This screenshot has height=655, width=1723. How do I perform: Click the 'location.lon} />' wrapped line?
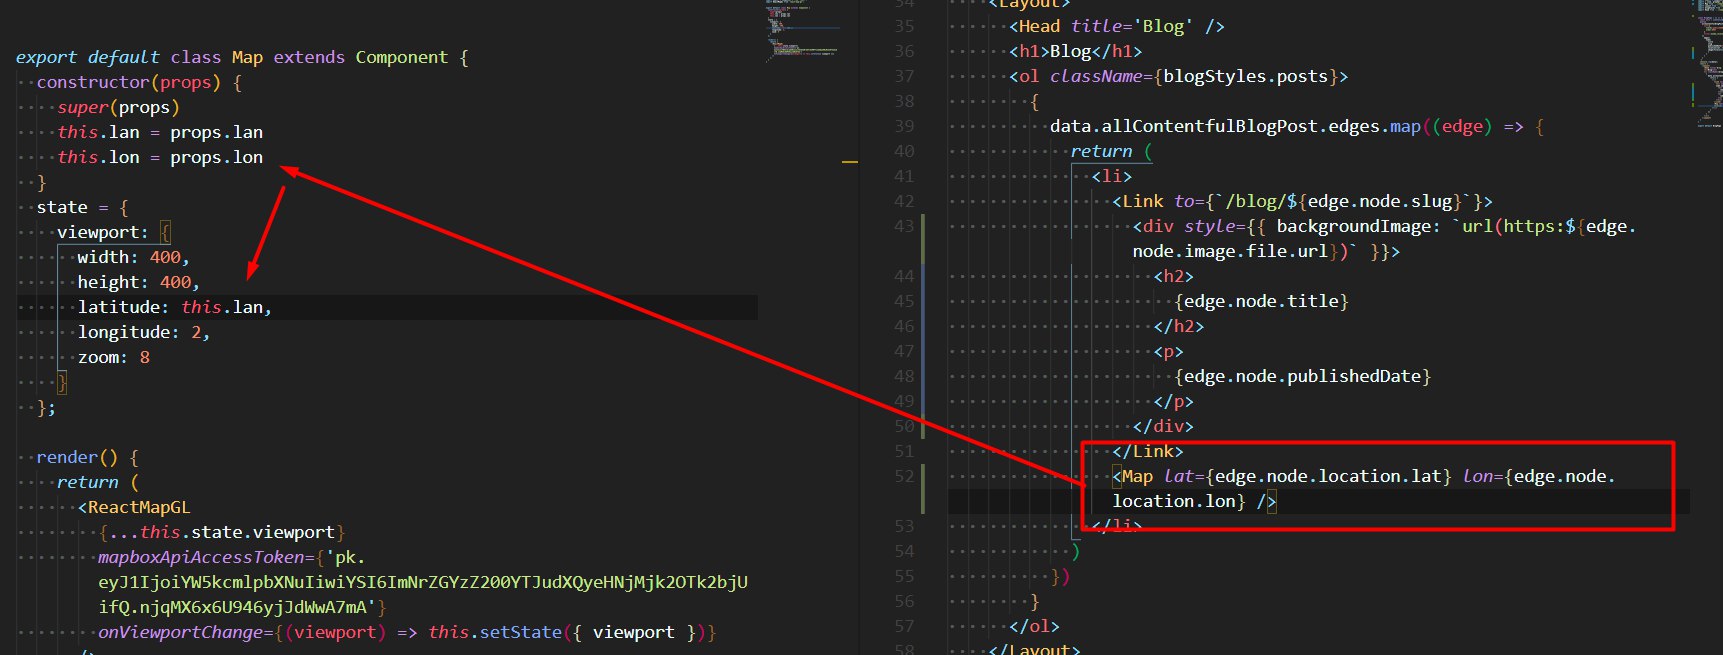pos(1194,501)
